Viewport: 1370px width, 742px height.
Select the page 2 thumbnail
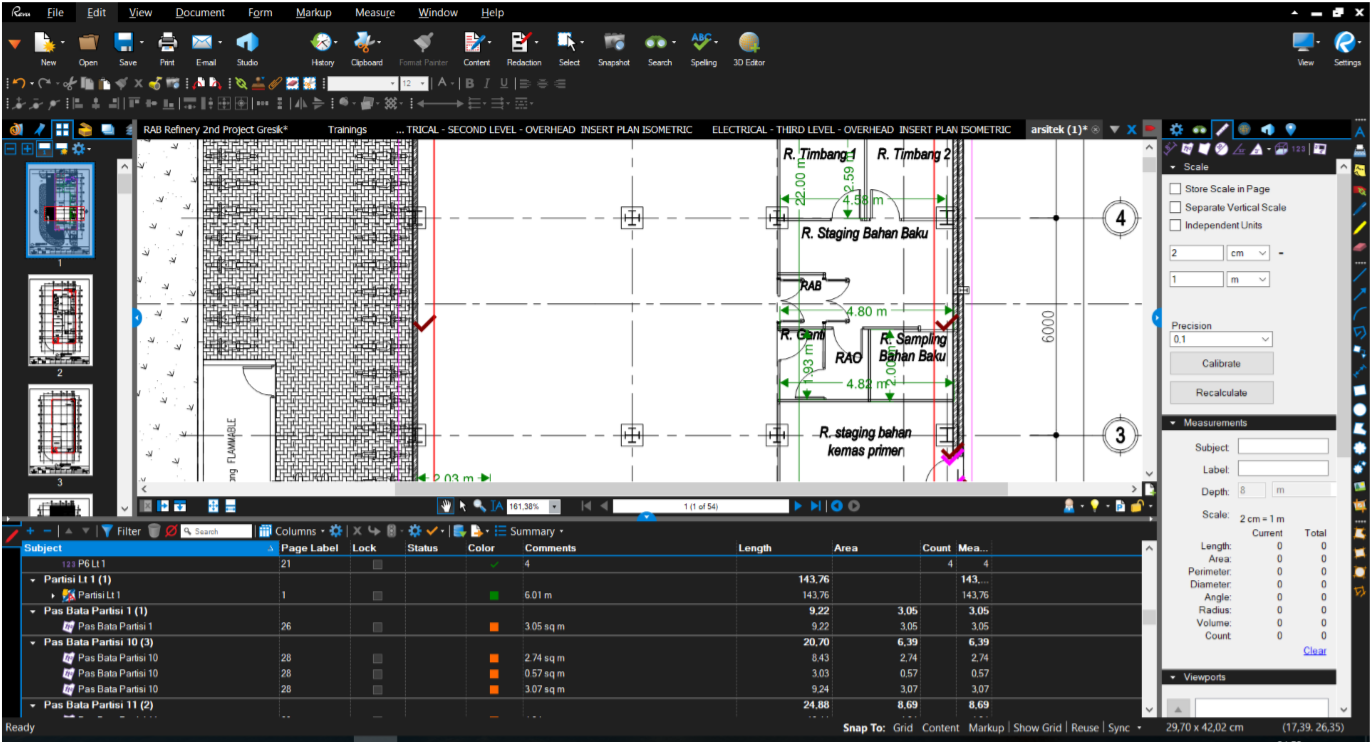click(x=60, y=322)
